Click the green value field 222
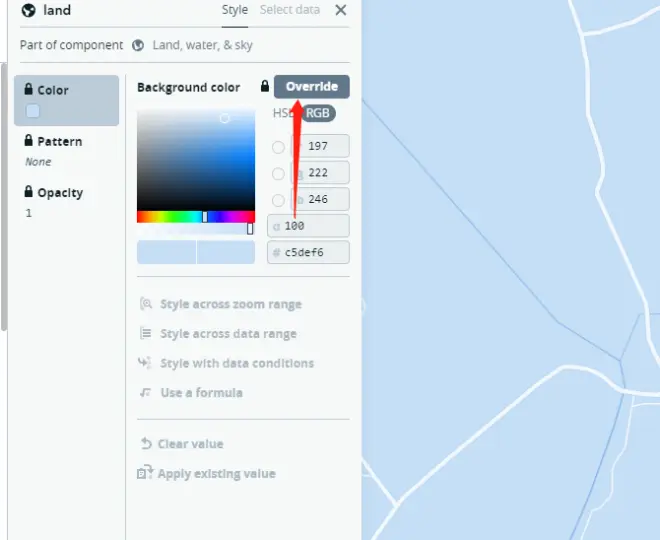 click(320, 173)
